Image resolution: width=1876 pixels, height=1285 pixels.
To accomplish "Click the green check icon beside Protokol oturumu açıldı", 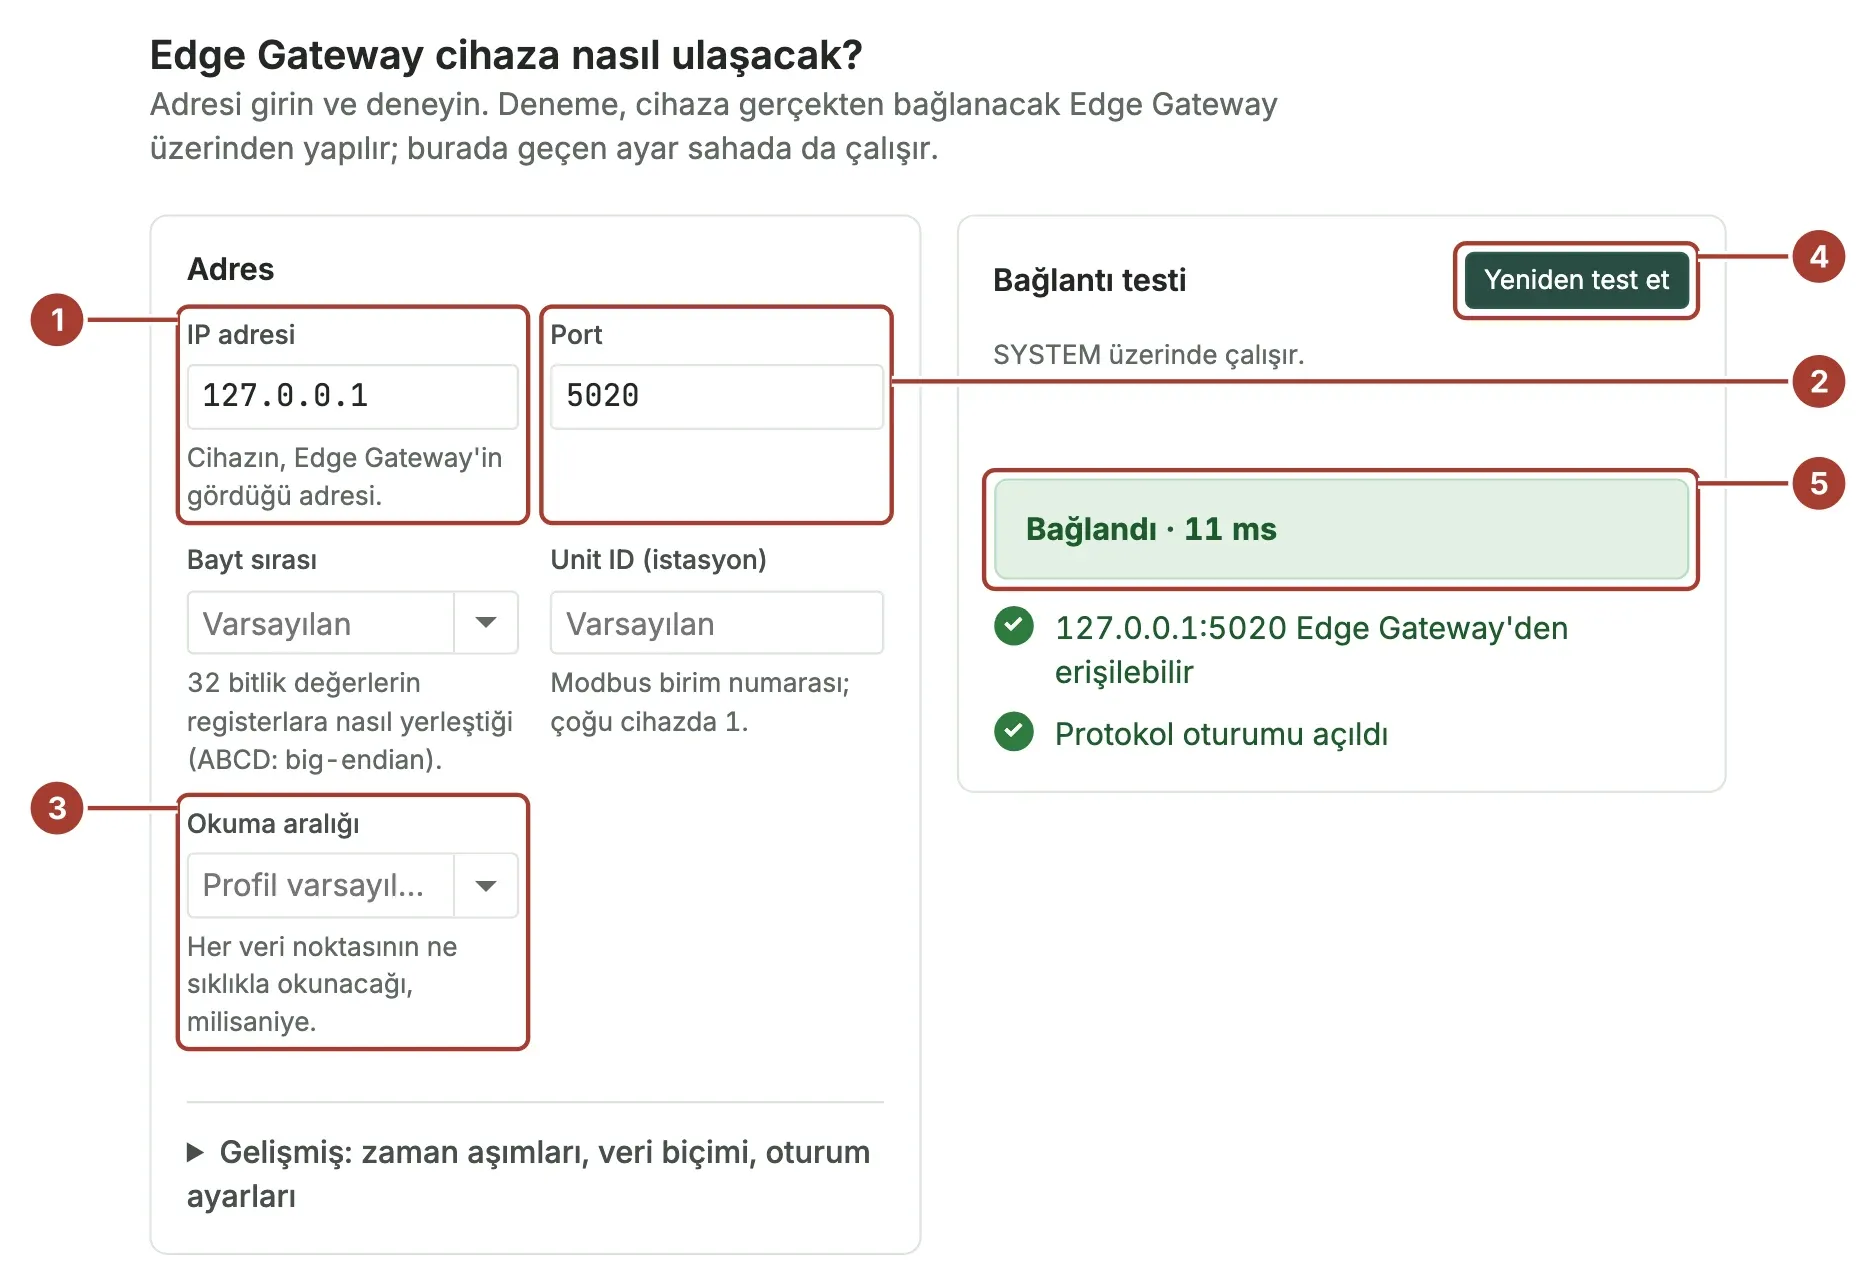I will (1014, 732).
